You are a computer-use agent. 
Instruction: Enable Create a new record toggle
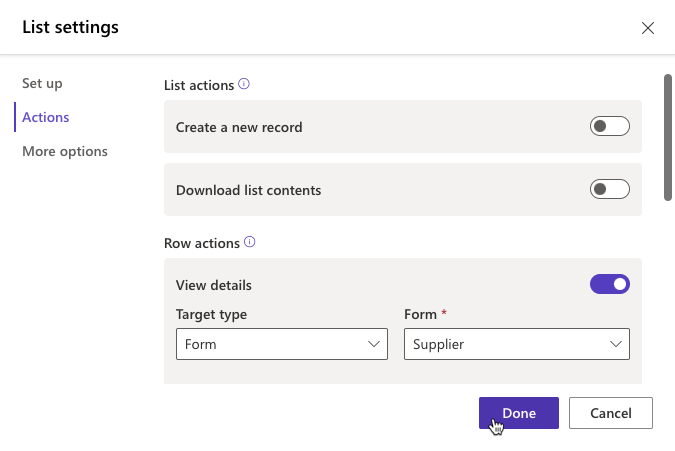610,126
